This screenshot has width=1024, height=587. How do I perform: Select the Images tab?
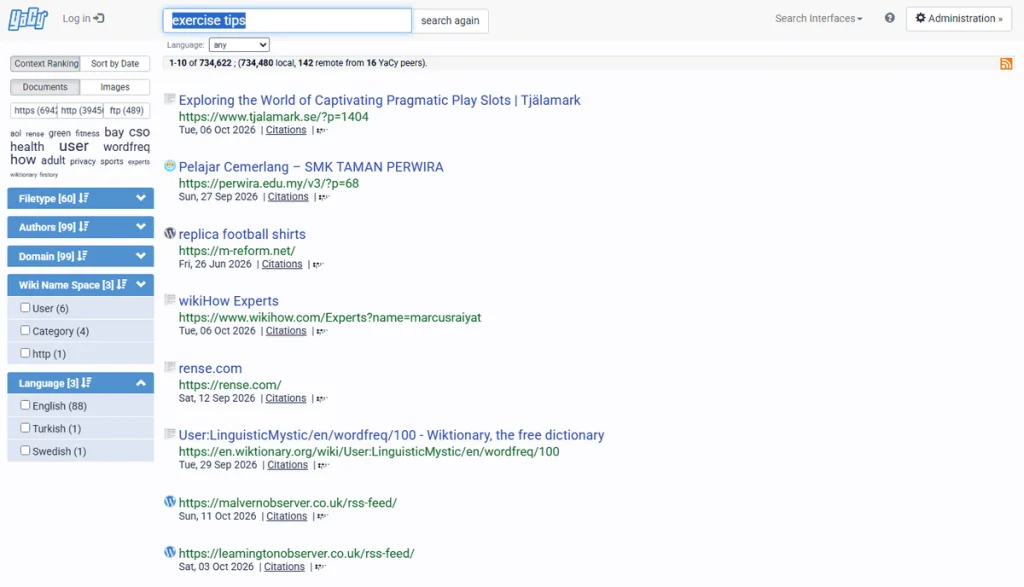[115, 87]
